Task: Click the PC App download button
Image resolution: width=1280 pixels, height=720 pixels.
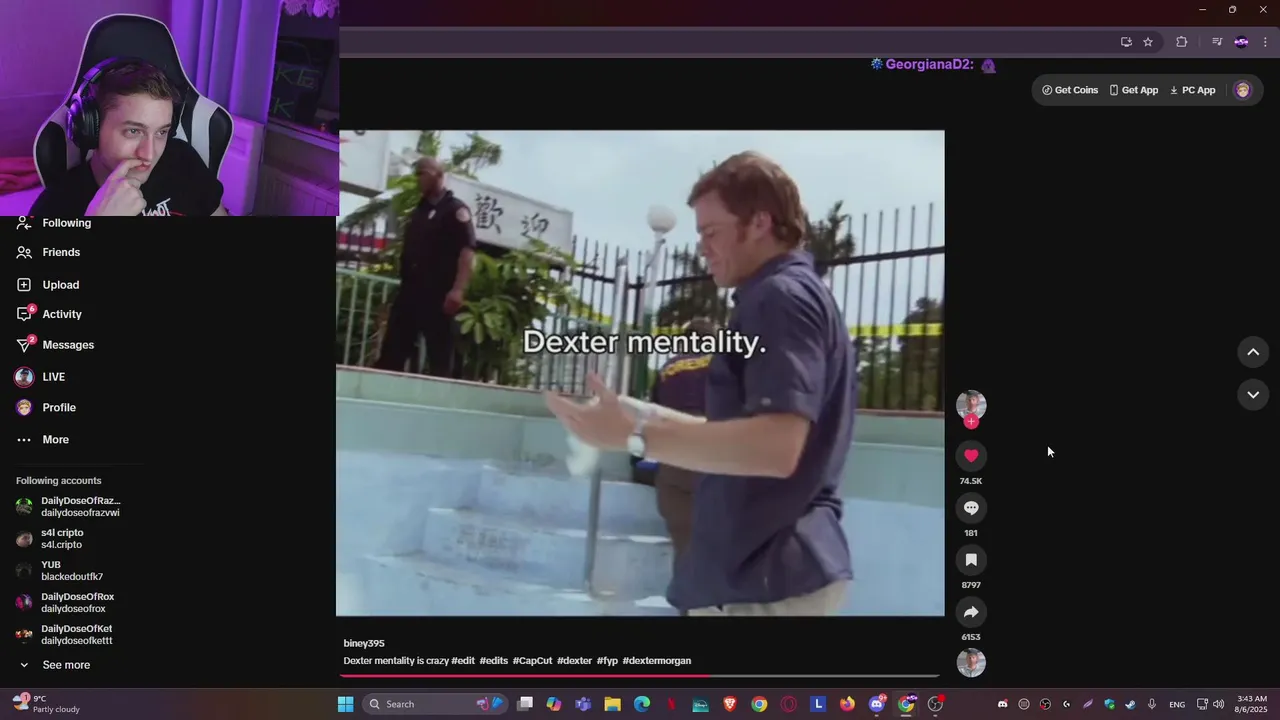Action: (1193, 90)
